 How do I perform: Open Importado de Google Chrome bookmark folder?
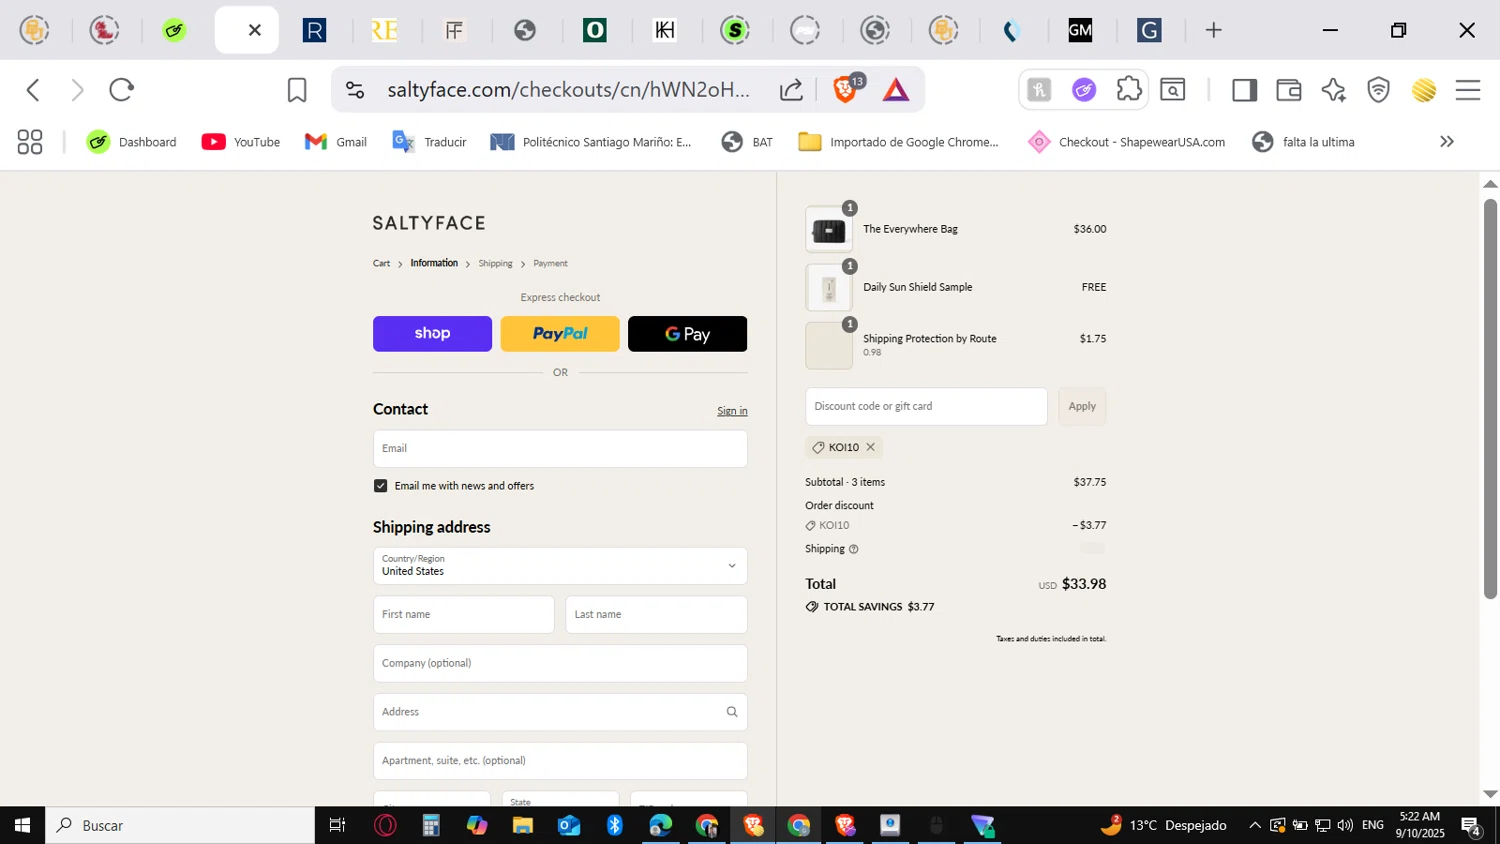(899, 142)
